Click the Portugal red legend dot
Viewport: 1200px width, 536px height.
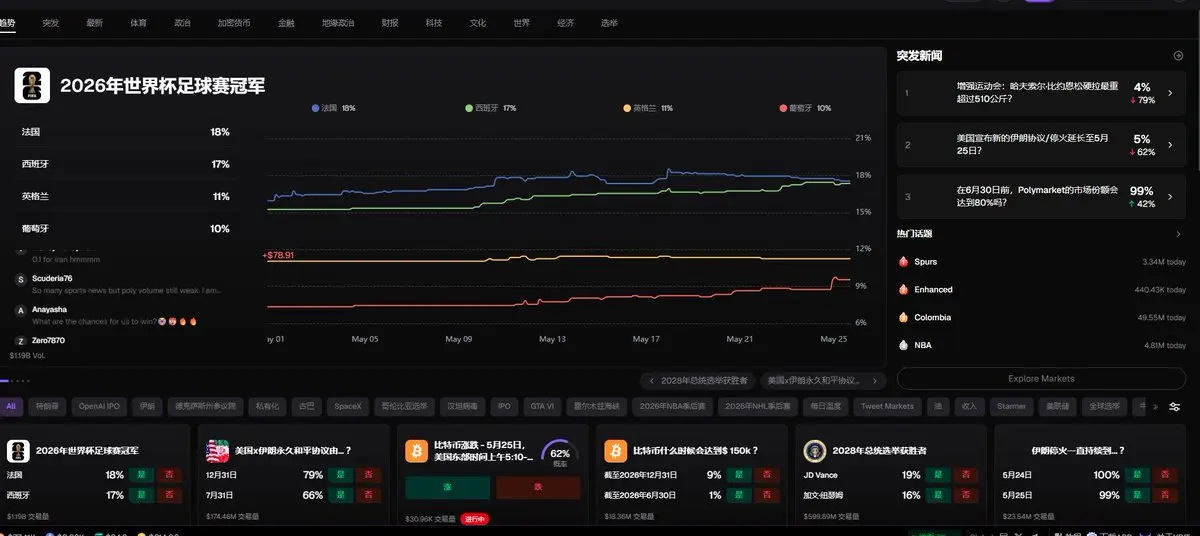(x=783, y=108)
